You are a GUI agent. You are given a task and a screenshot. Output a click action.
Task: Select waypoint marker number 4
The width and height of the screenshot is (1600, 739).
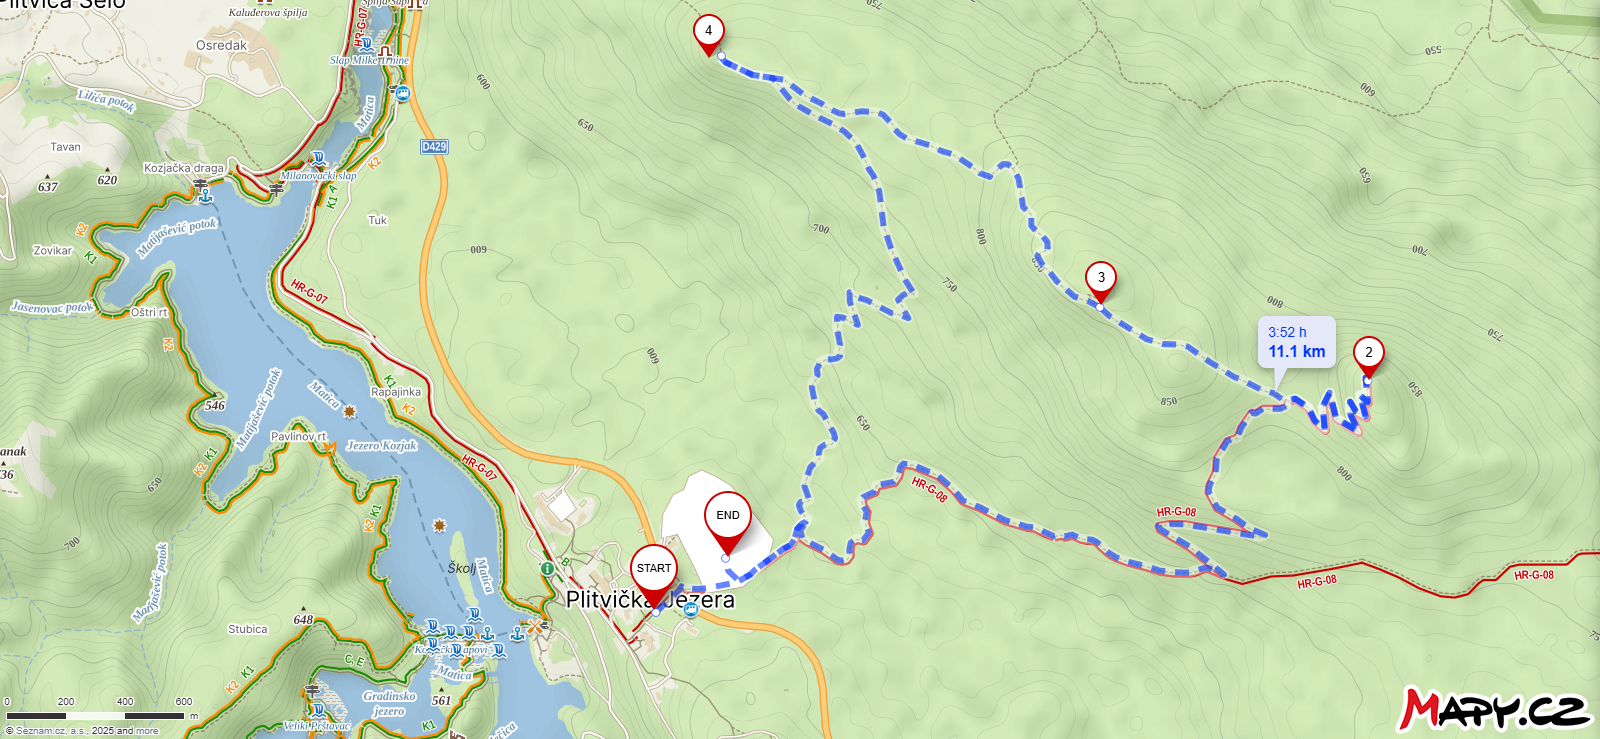click(709, 35)
